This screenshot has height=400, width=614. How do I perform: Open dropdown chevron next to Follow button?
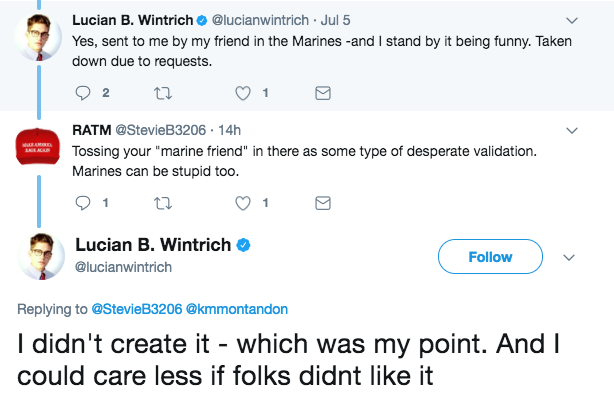[x=570, y=257]
